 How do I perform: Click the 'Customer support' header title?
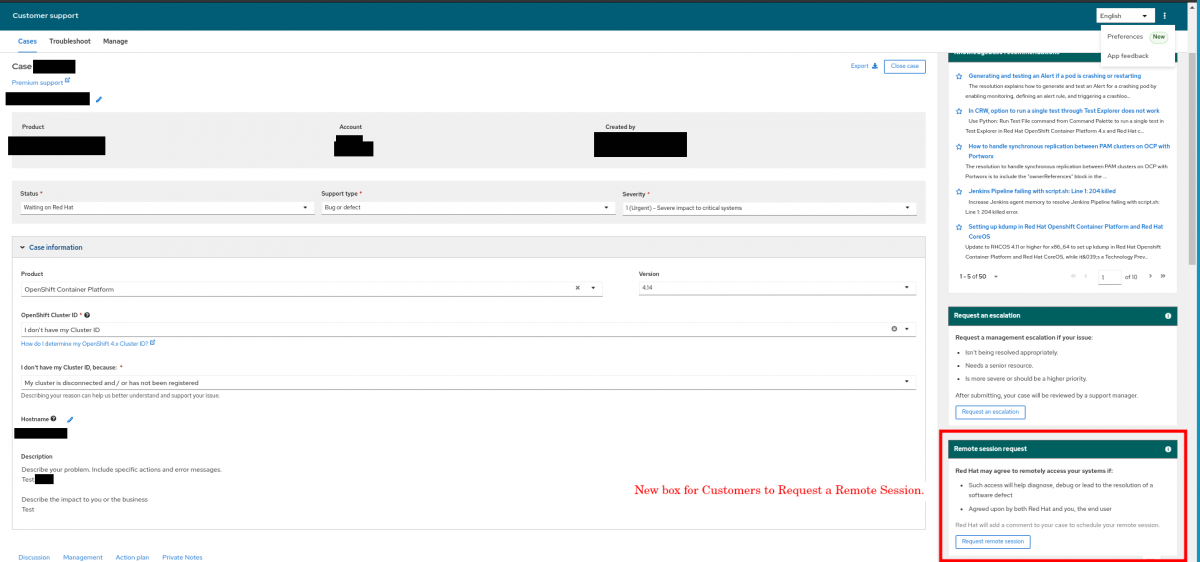coord(45,16)
